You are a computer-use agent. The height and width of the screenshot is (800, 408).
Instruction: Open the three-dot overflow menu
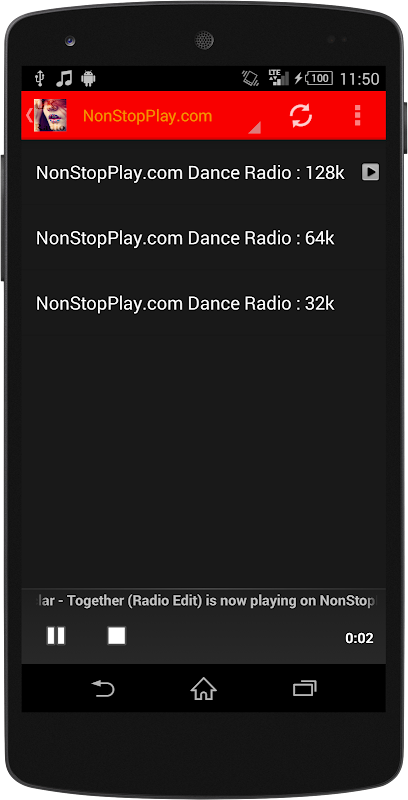[x=358, y=116]
